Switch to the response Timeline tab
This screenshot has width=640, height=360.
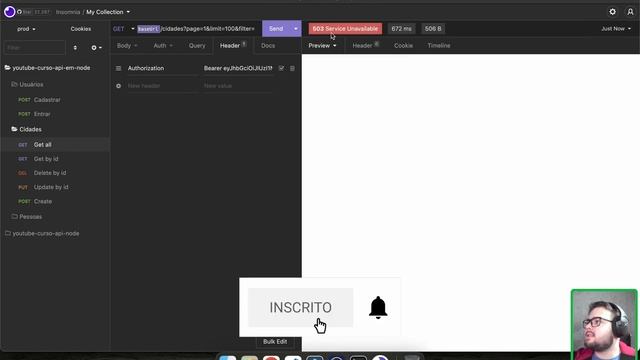(439, 46)
